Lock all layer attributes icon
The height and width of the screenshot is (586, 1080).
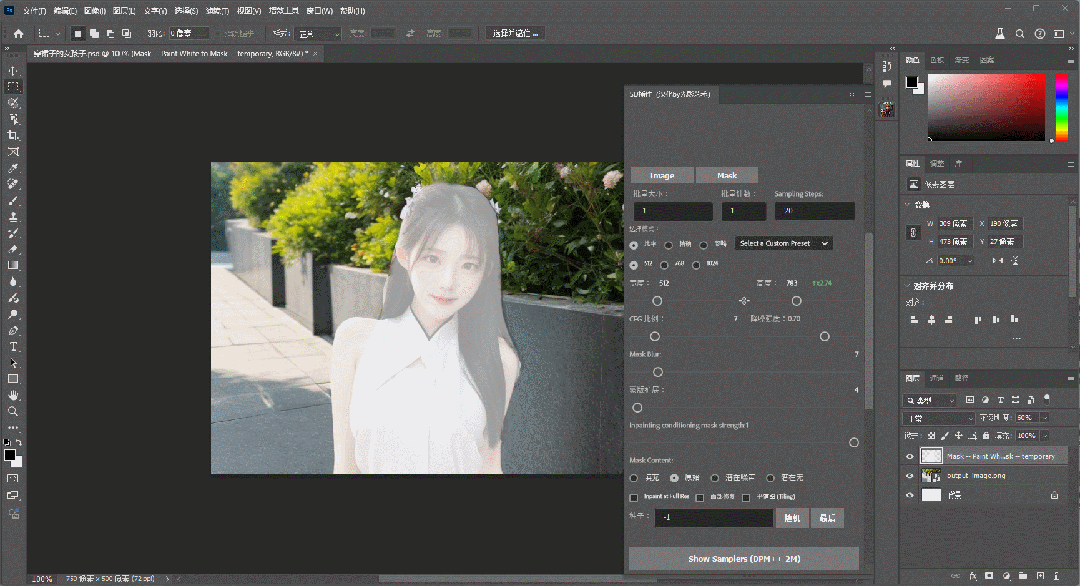(x=986, y=436)
